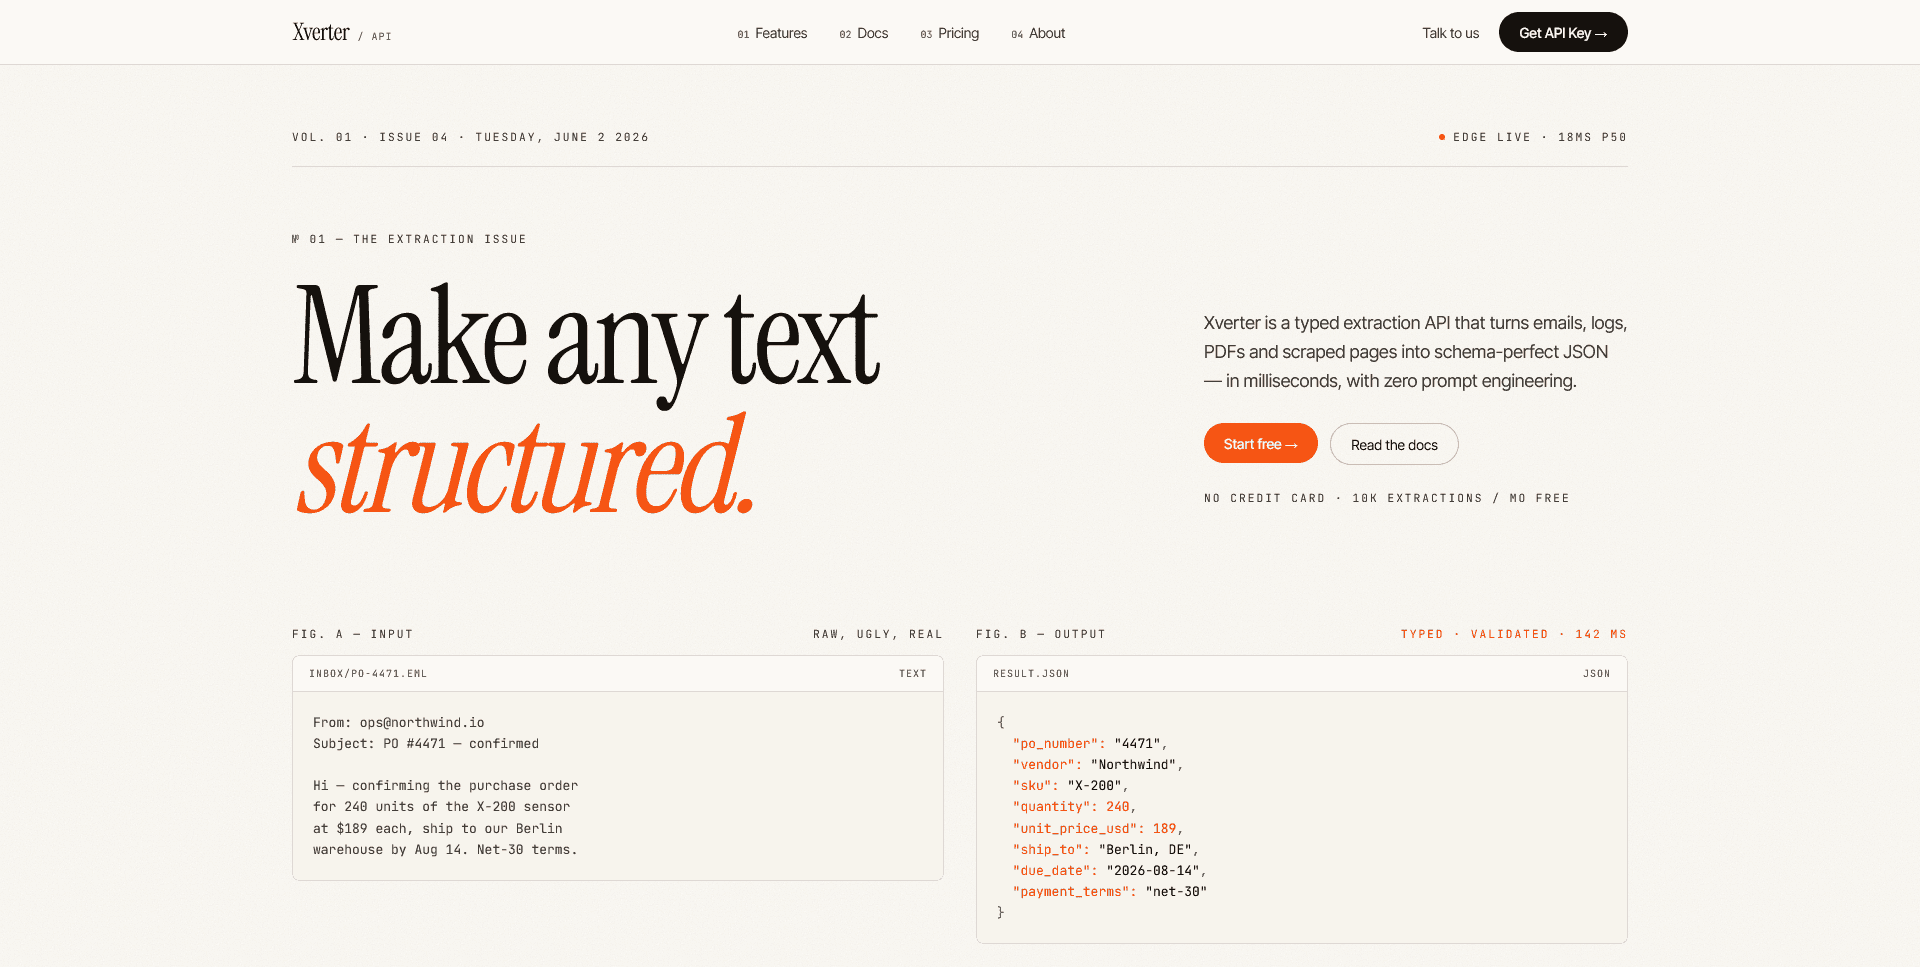1920x967 pixels.
Task: Click the "quantity": 240 line
Action: (x=1074, y=806)
